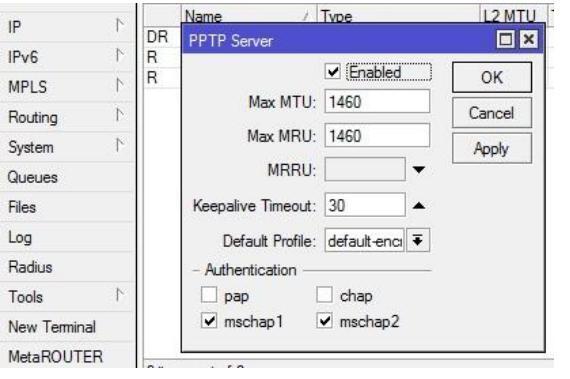The width and height of the screenshot is (570, 379).
Task: Enable chap authentication
Action: coord(324,295)
